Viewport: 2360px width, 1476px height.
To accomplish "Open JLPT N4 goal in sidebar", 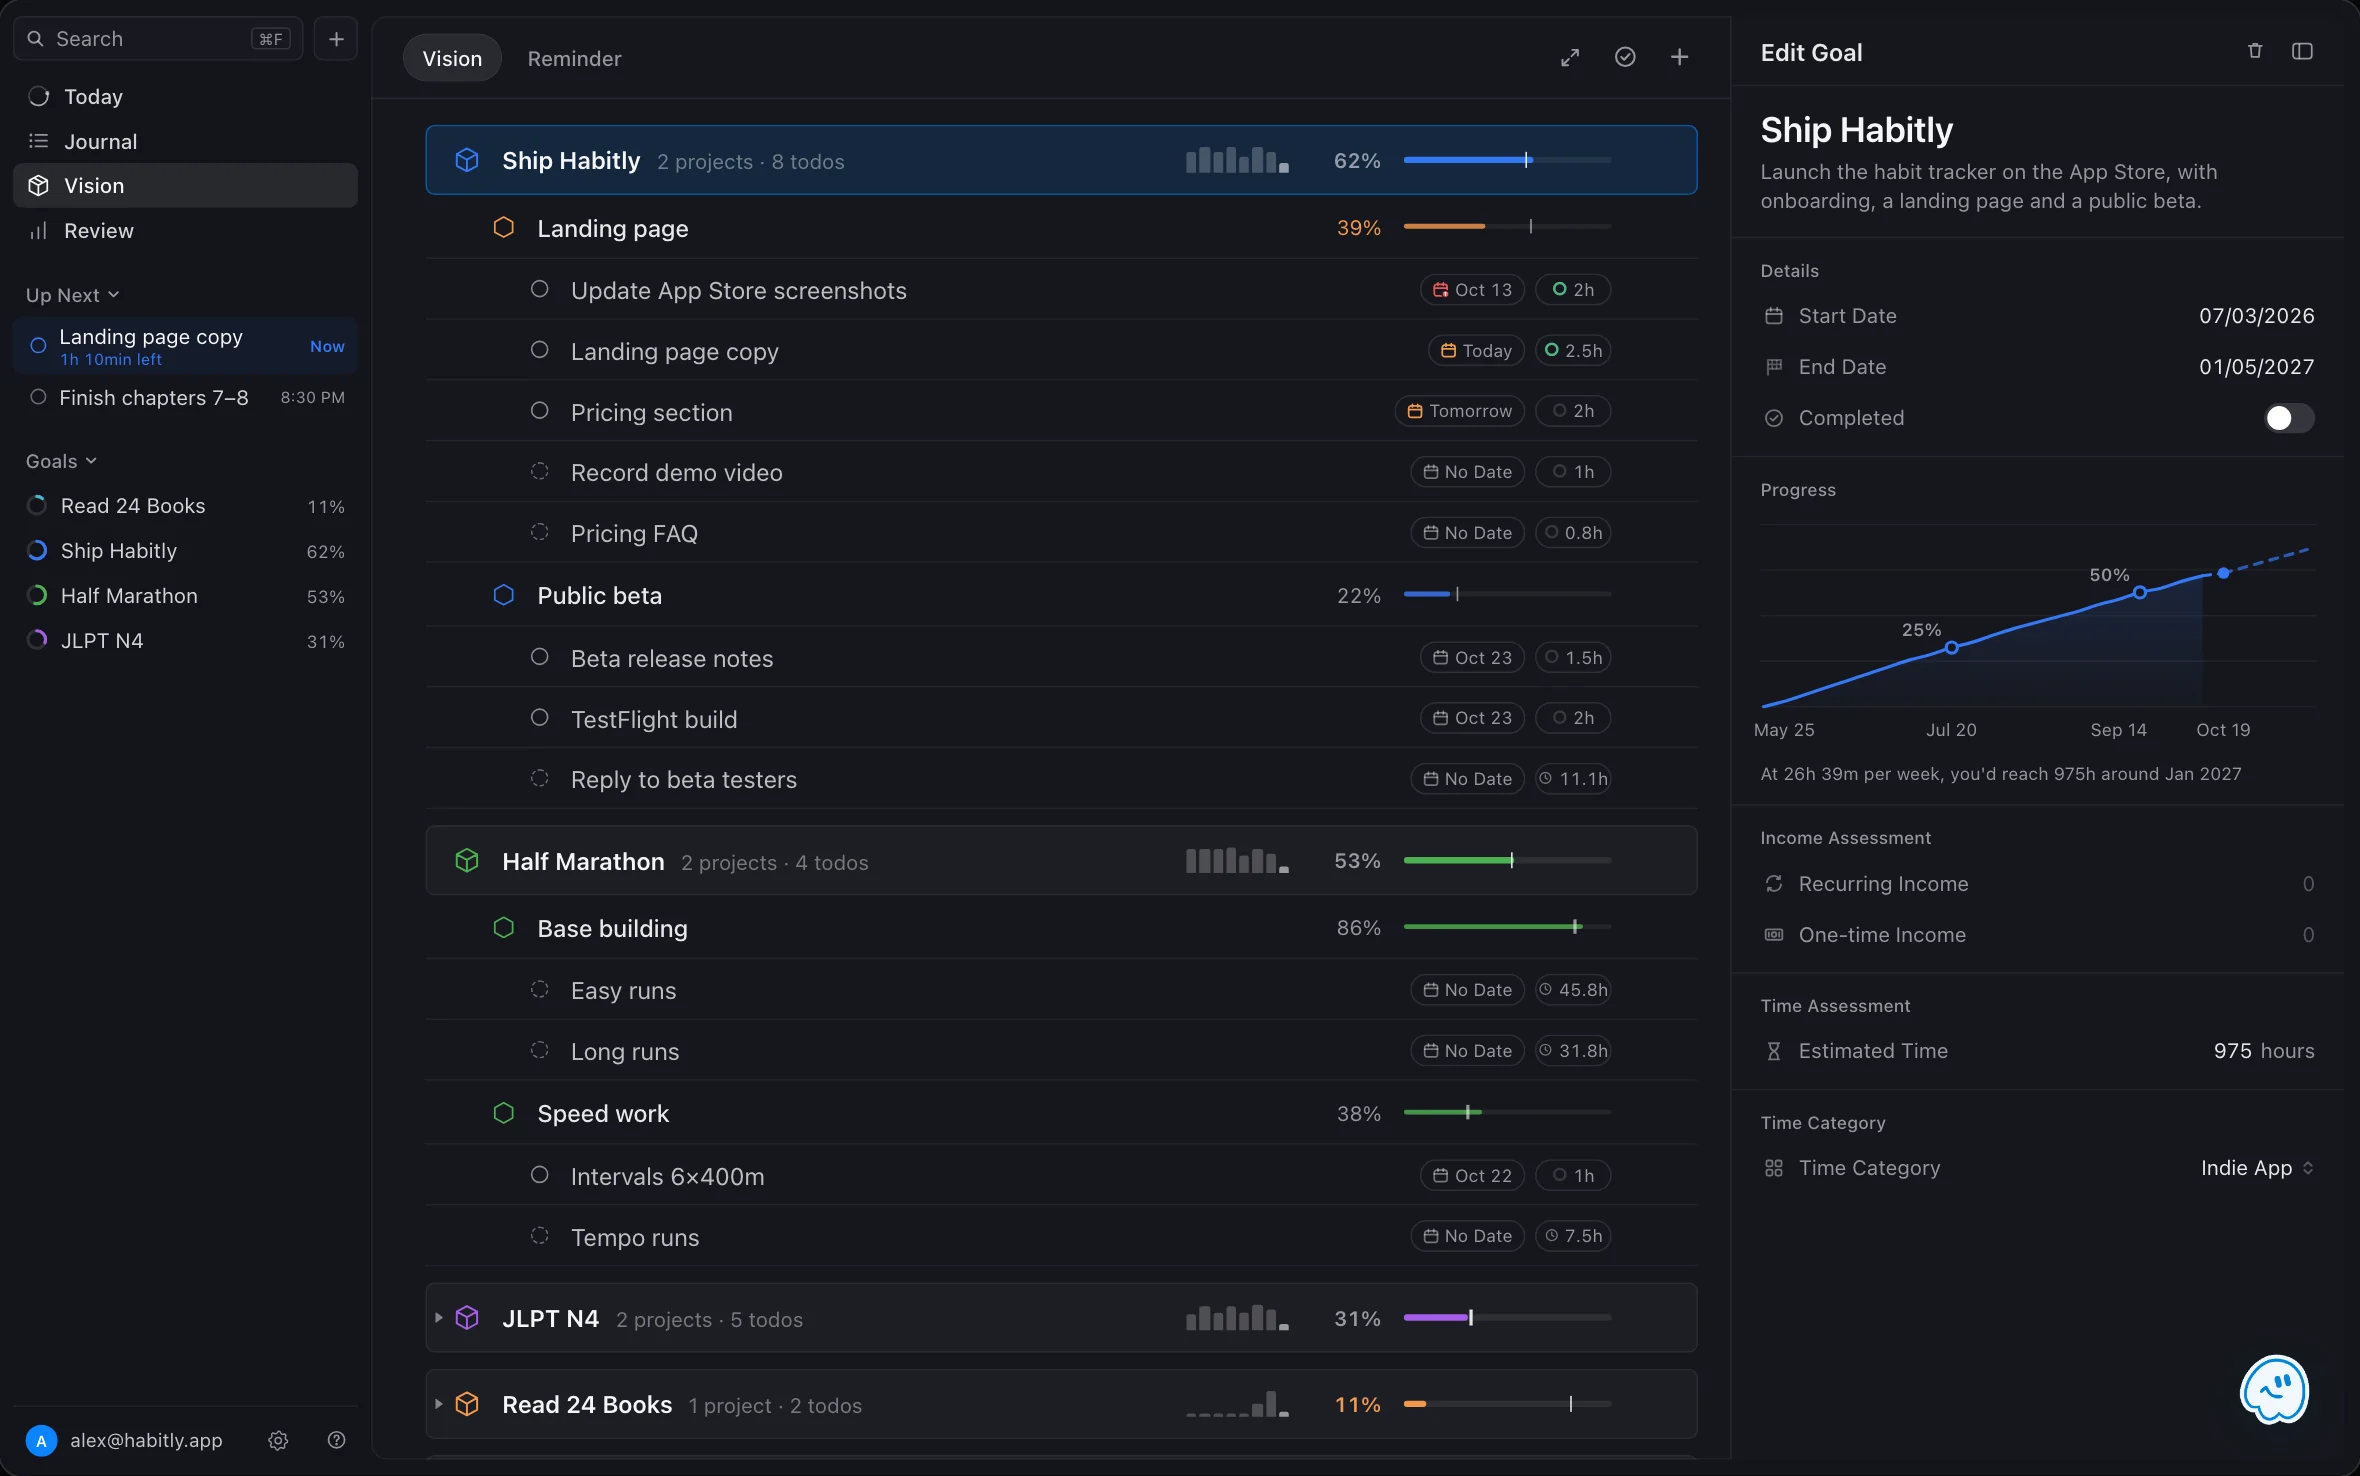I will click(185, 641).
